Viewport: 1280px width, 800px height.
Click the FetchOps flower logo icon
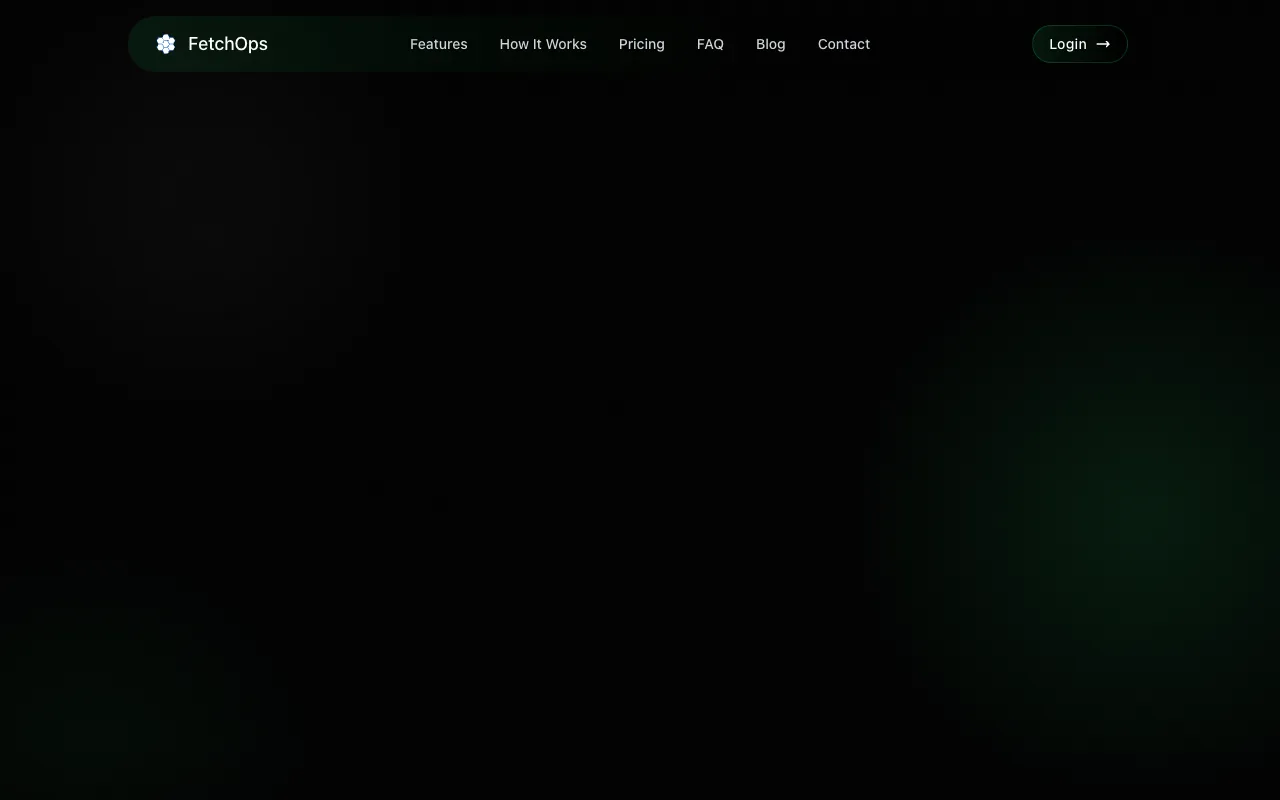(x=166, y=44)
